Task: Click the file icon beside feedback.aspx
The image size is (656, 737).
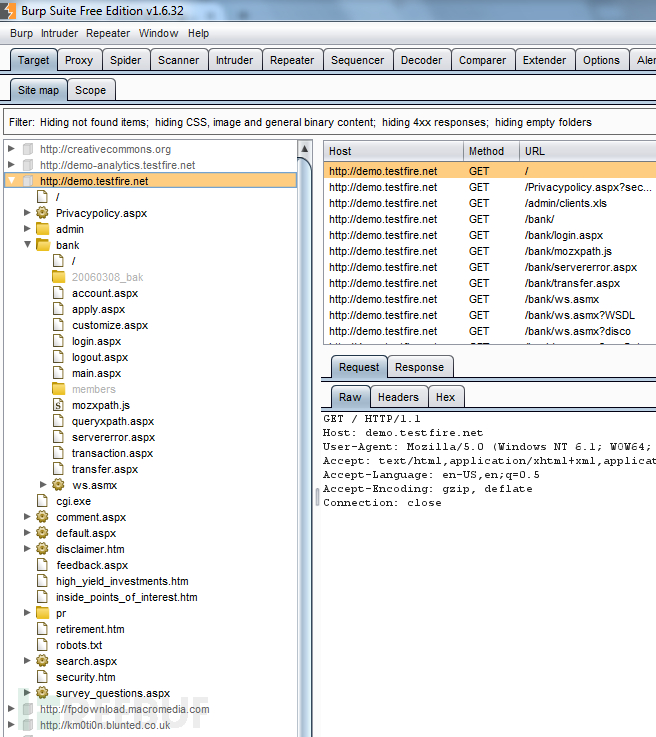Action: 42,565
